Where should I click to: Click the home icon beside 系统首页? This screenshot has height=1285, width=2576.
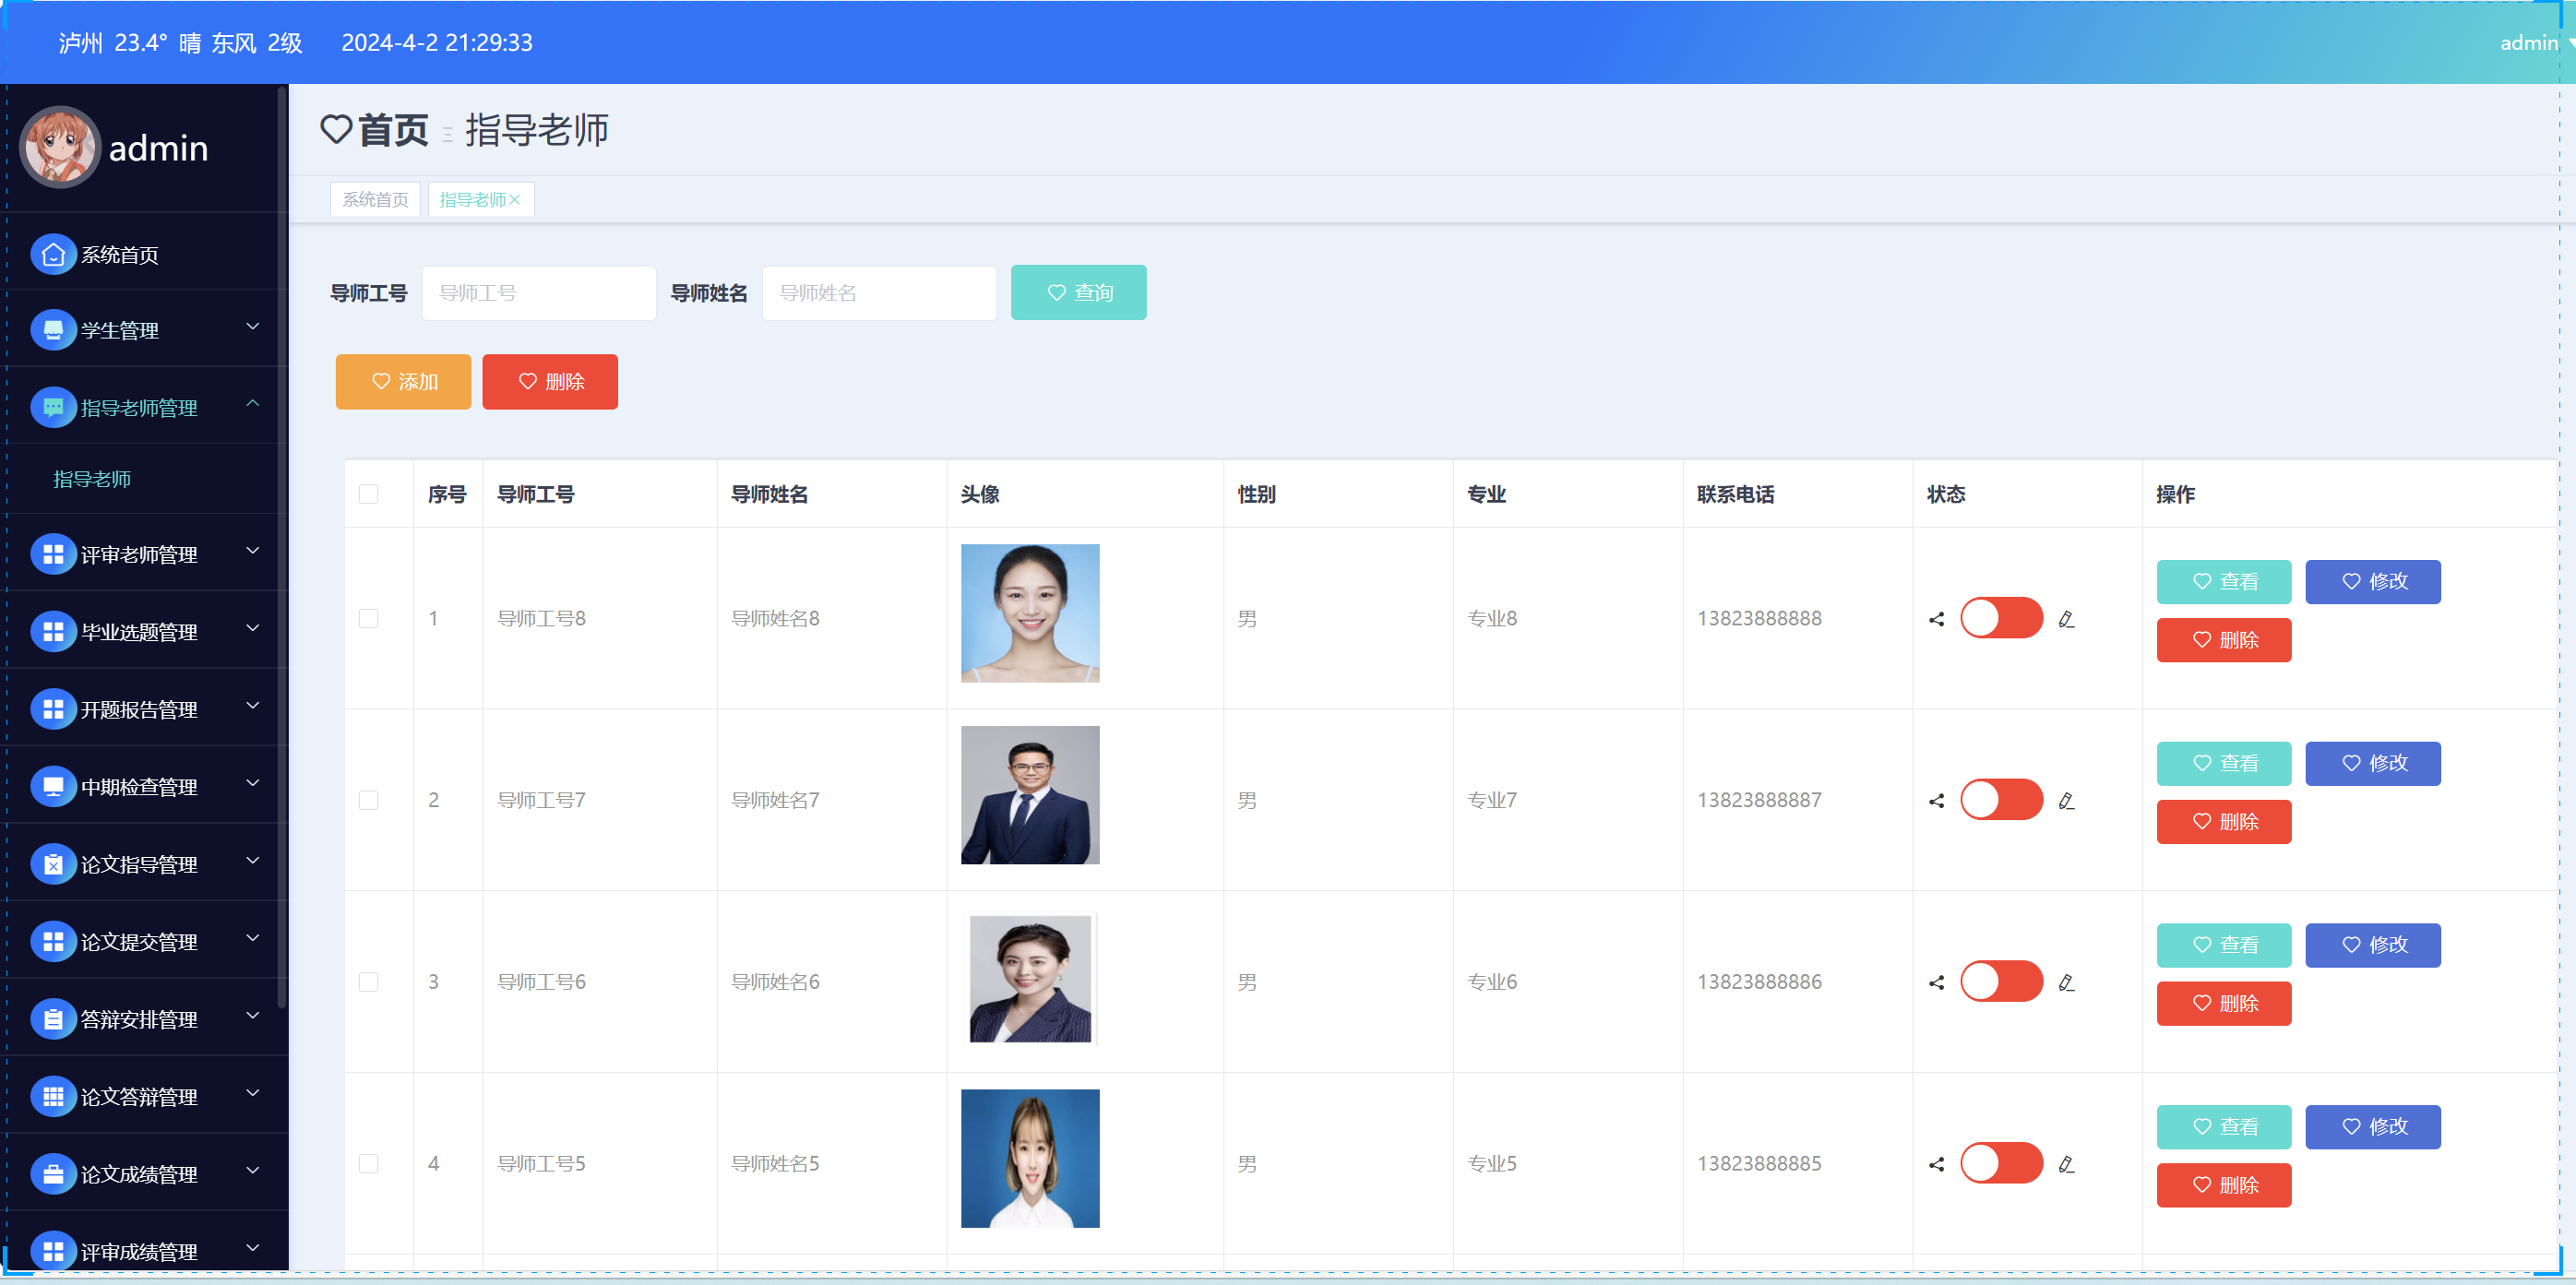pyautogui.click(x=53, y=254)
